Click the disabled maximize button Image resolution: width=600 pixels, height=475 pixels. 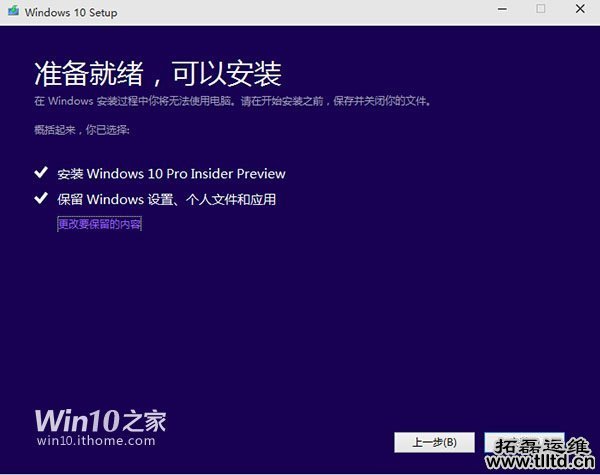(541, 9)
